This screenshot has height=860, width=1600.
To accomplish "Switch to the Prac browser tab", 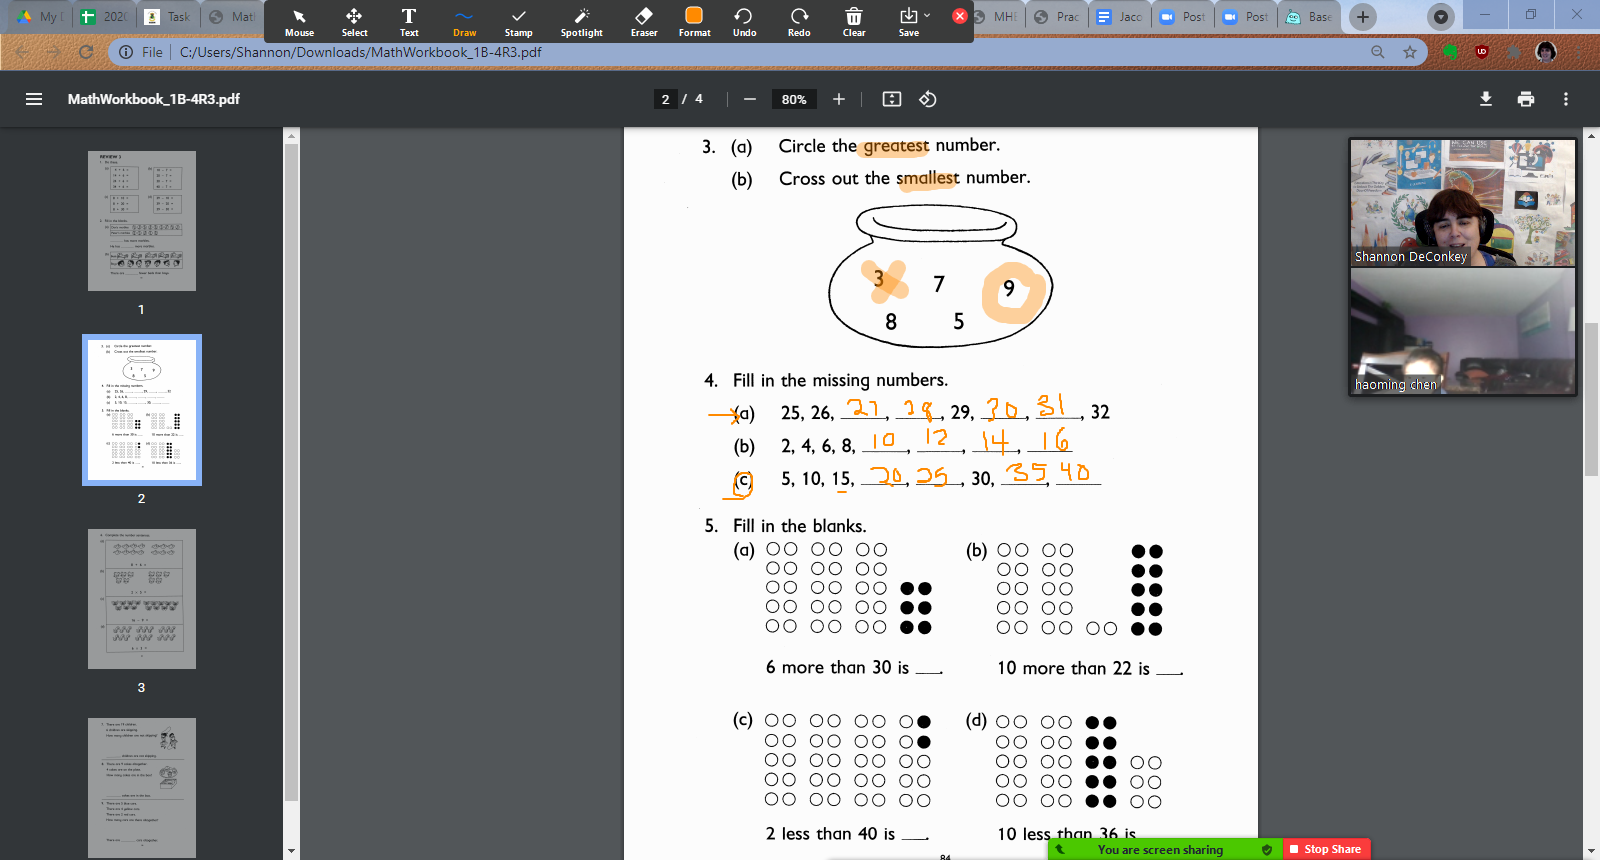I will [1057, 17].
